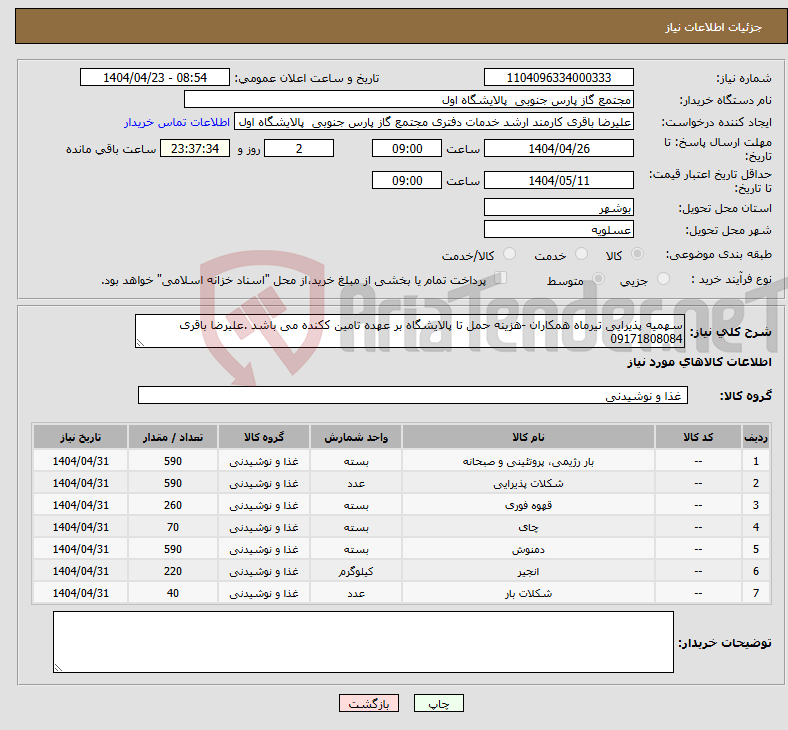This screenshot has height=730, width=788.
Task: Click the item name شکلات بار
Action: [x=528, y=593]
